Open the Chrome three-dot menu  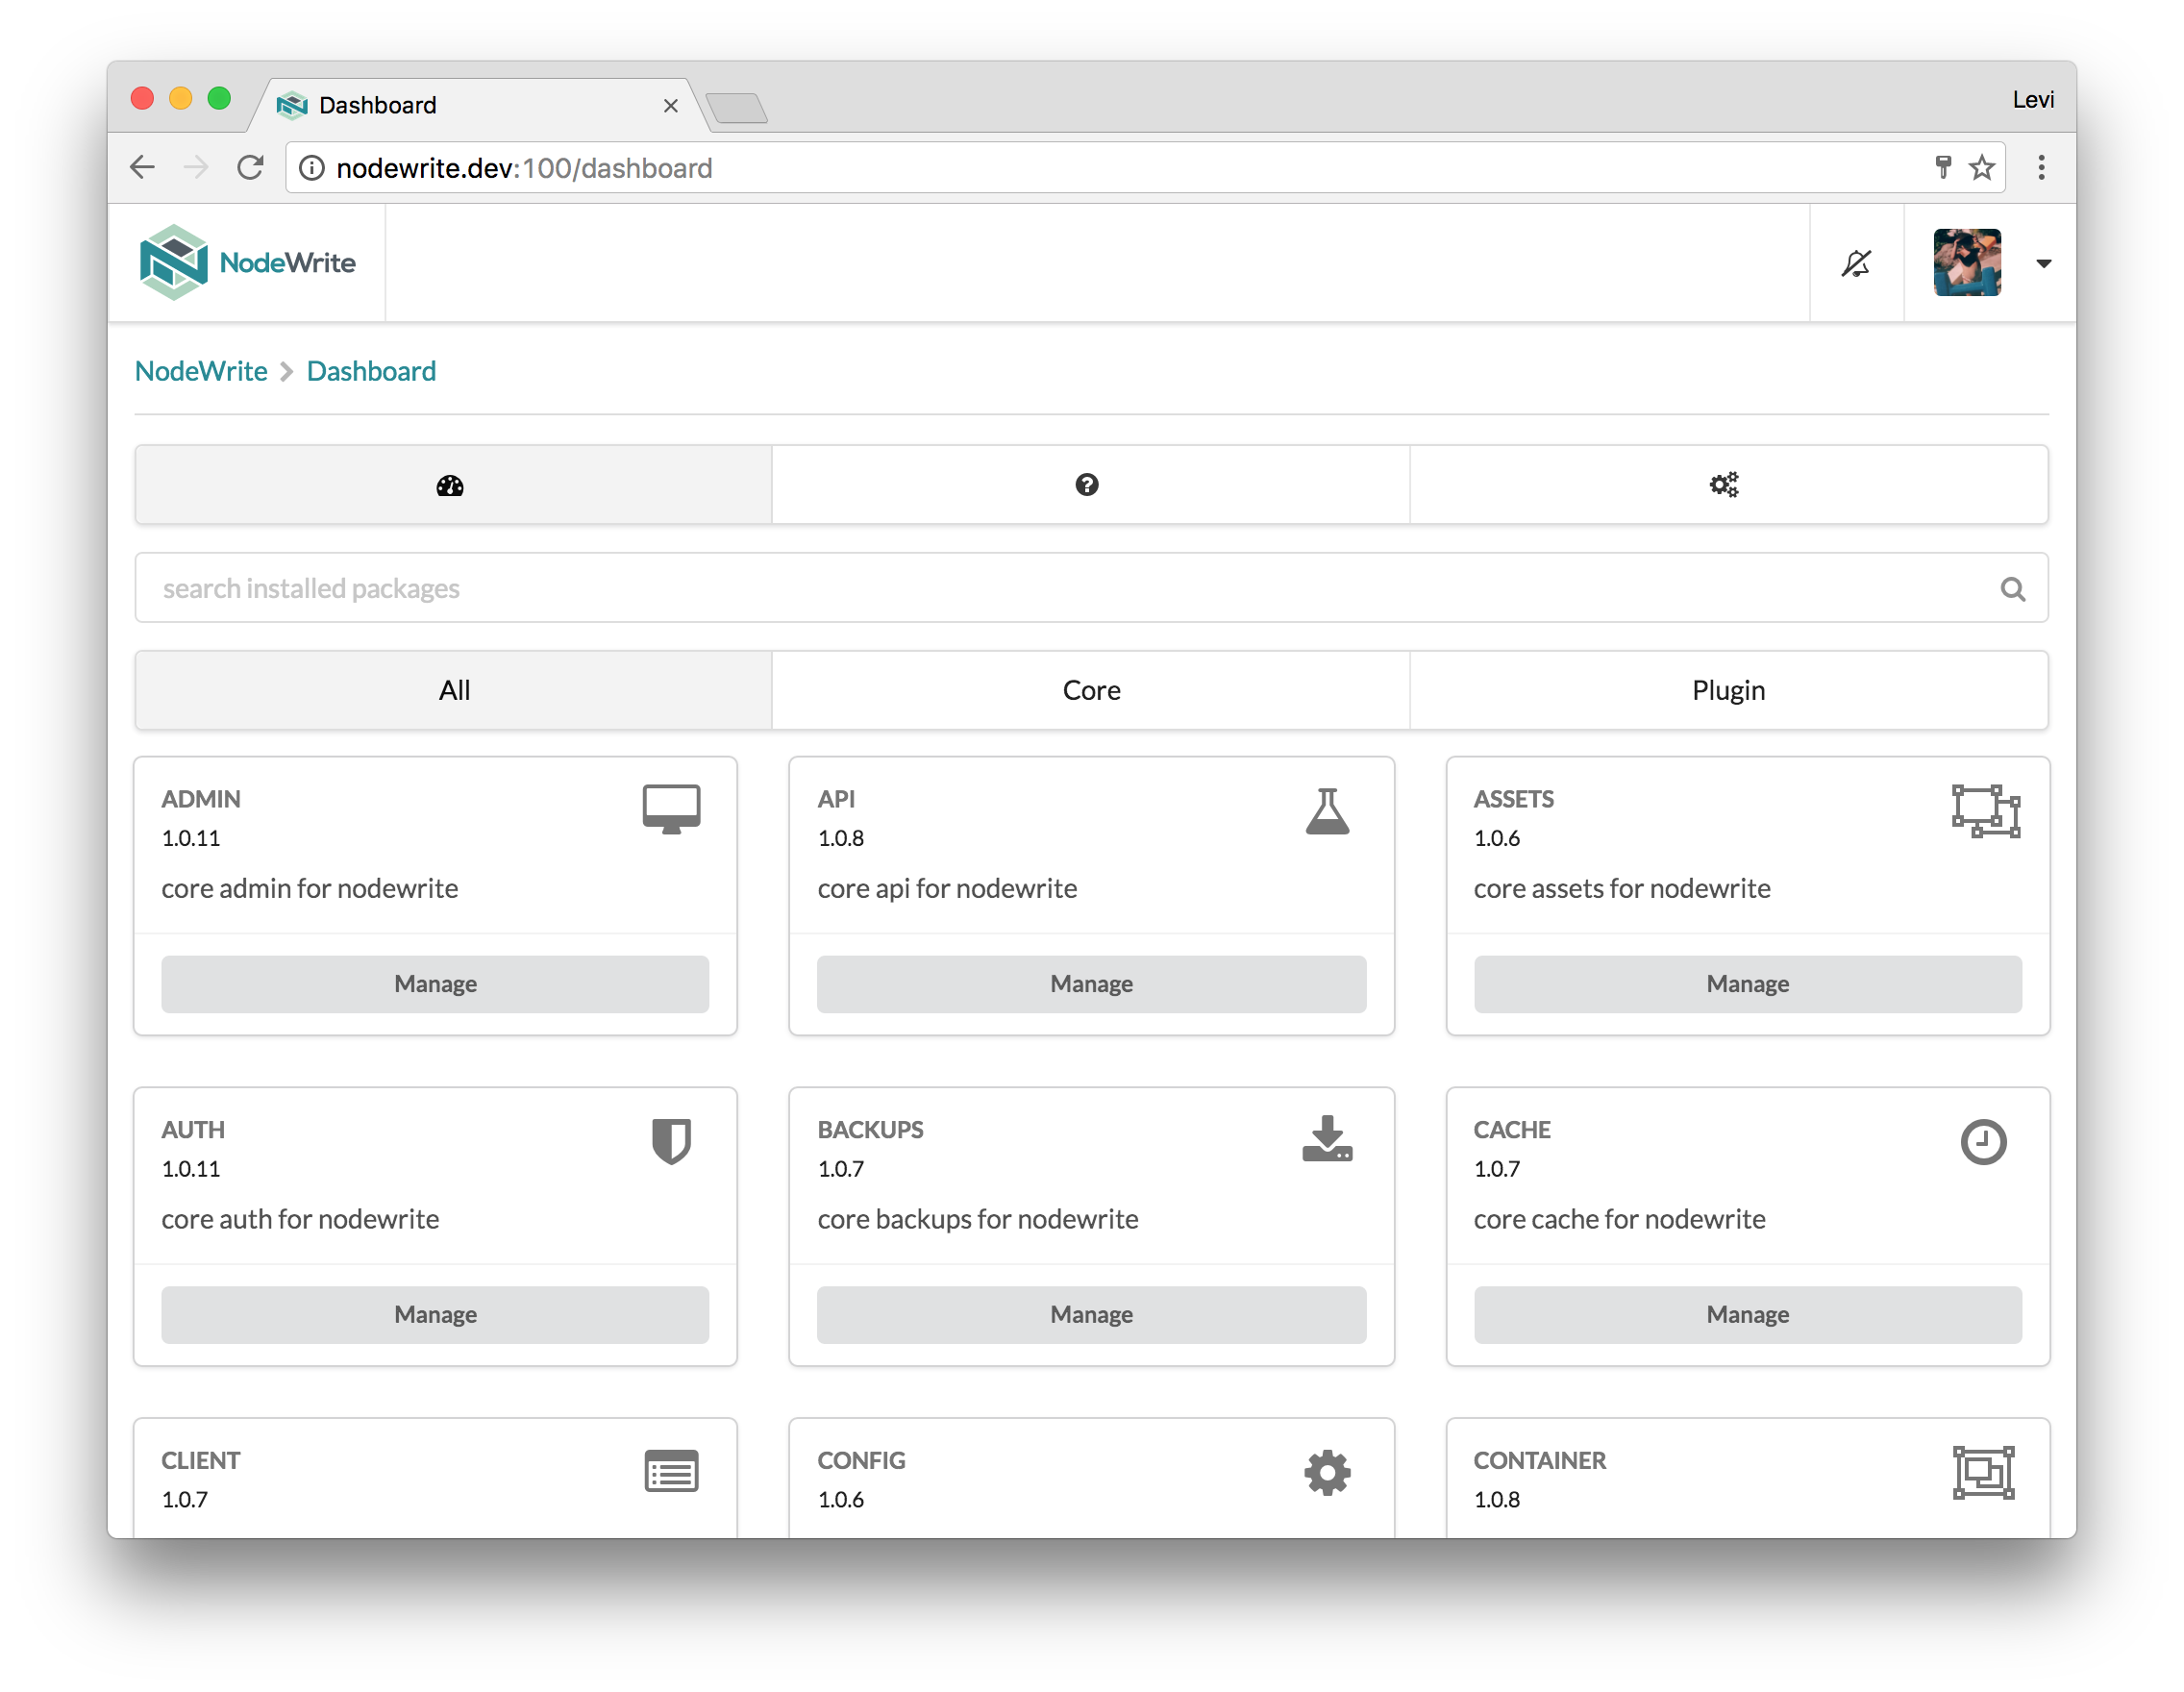tap(2041, 167)
